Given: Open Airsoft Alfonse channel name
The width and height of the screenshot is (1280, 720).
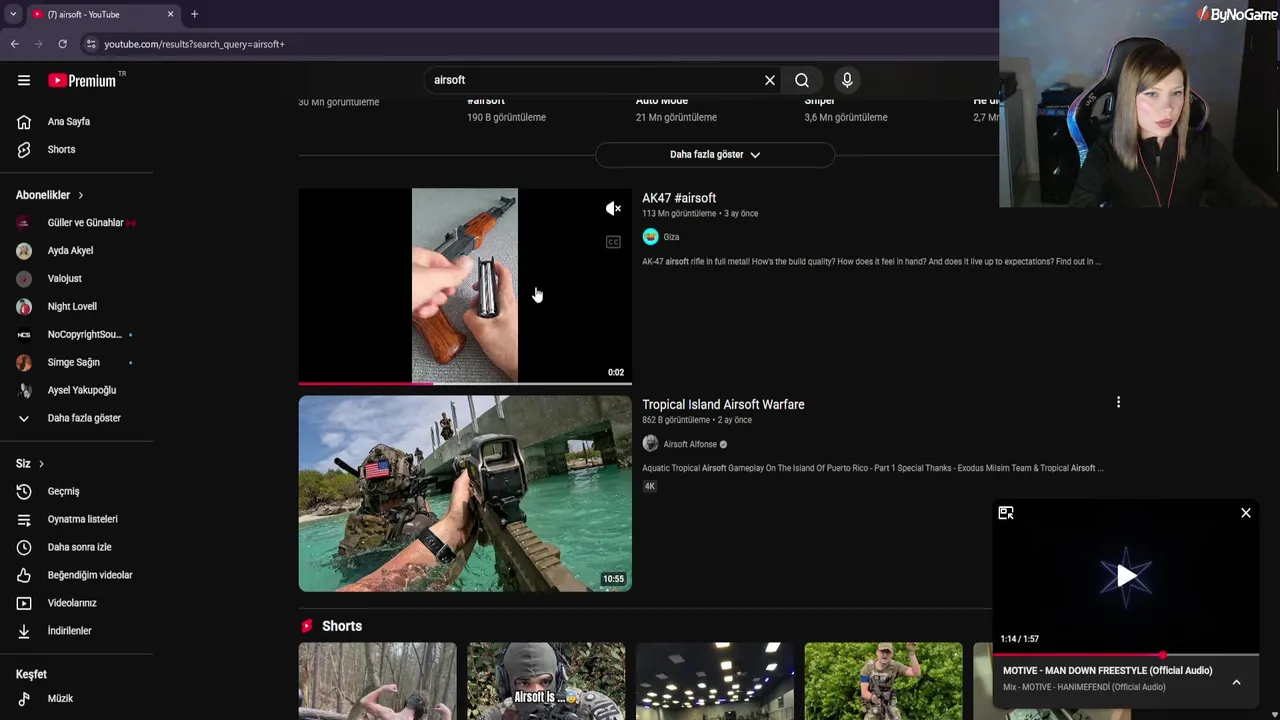Looking at the screenshot, I should (690, 444).
